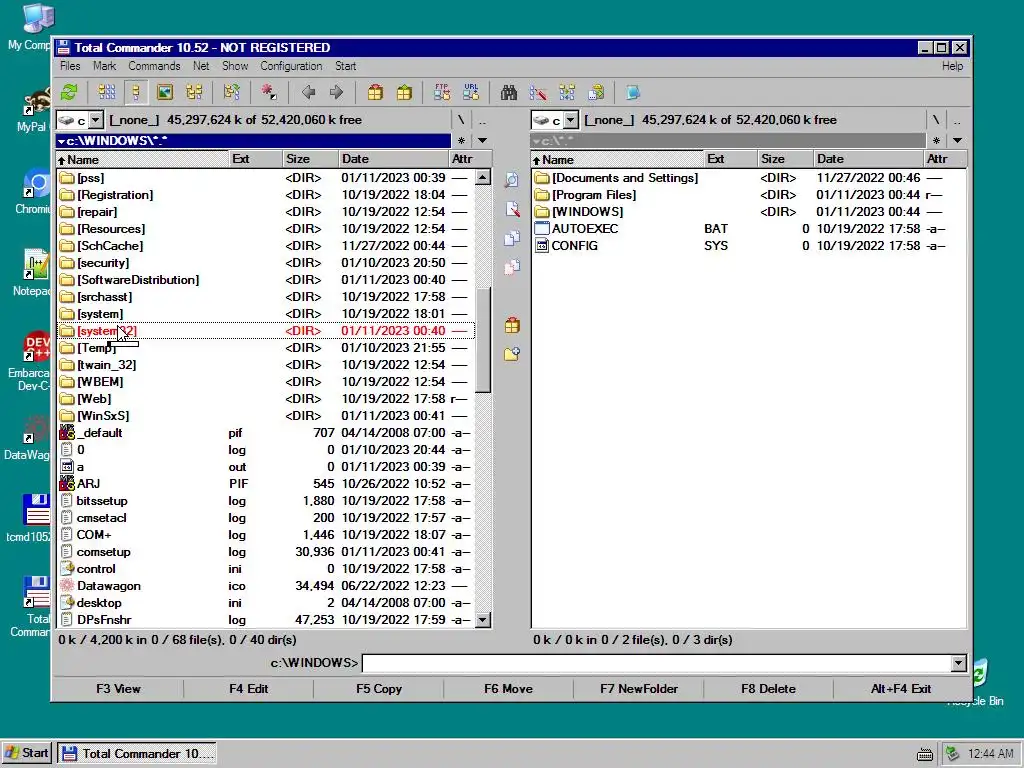Open the Commands menu
The width and height of the screenshot is (1024, 768).
pos(154,66)
